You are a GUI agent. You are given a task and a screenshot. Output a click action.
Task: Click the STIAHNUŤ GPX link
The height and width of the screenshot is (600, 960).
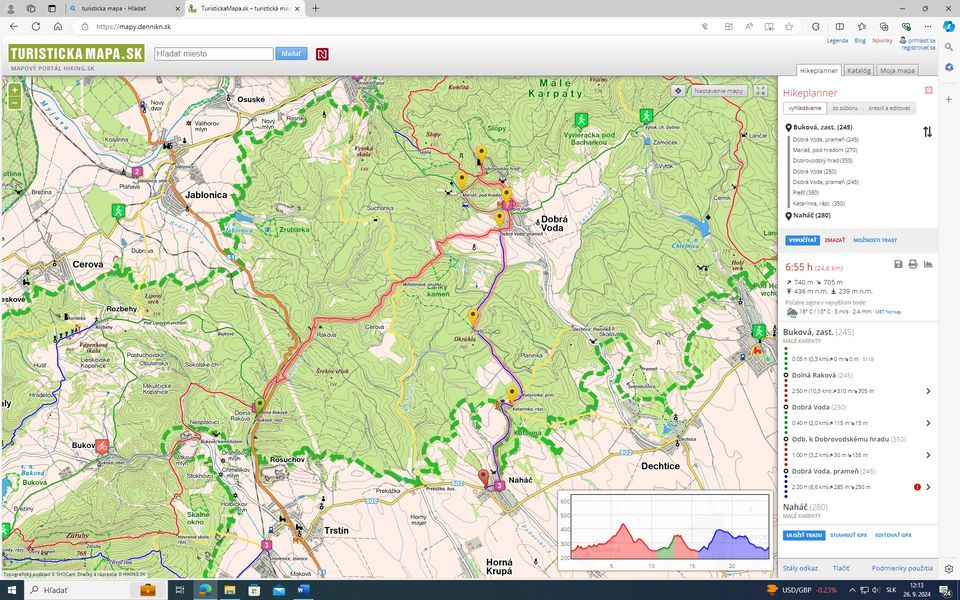(x=849, y=535)
